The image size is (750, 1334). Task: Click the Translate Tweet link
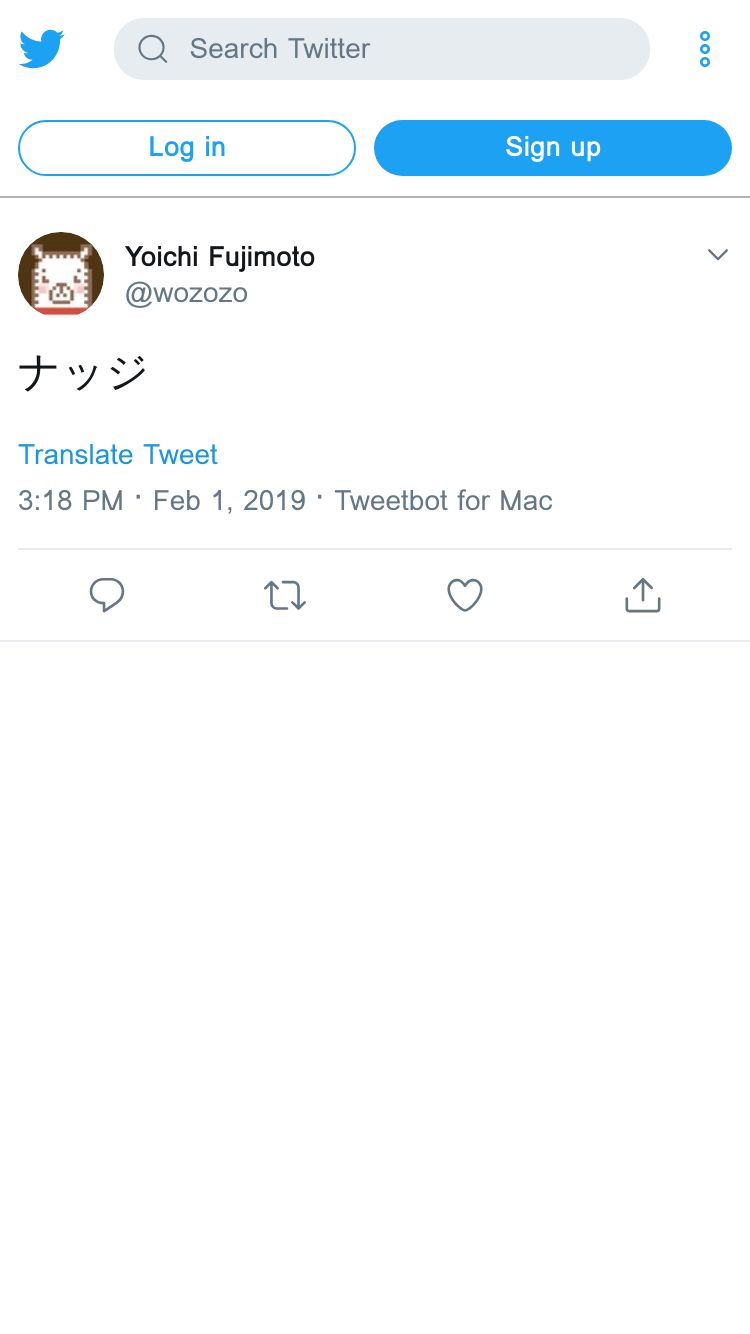[x=118, y=455]
